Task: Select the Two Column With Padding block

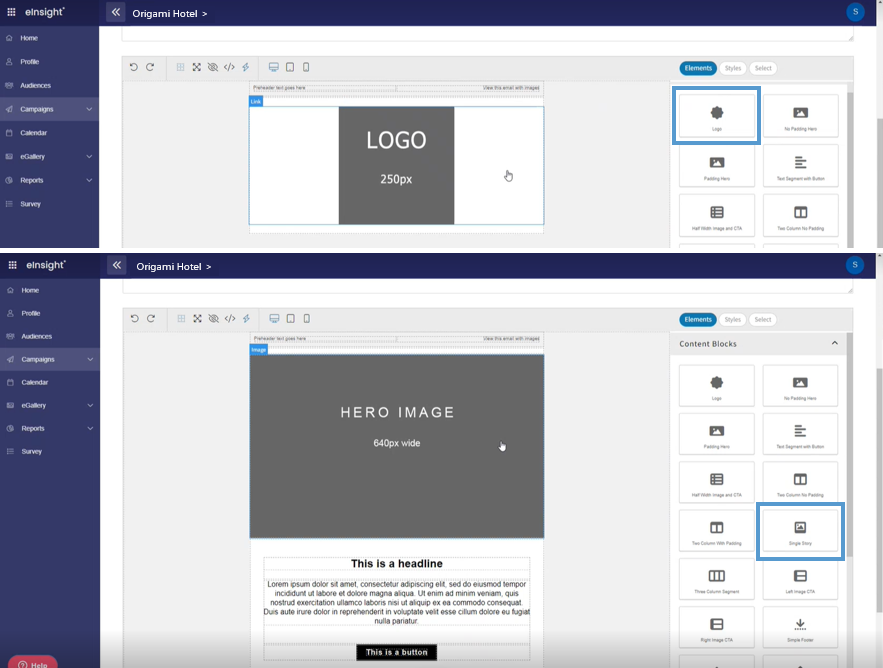Action: [716, 531]
